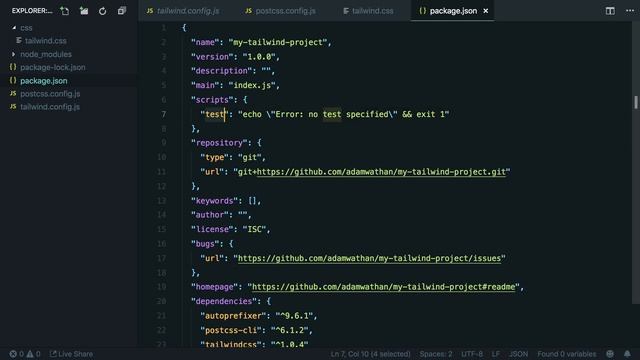
Task: Click the "ISC" license value
Action: click(255, 229)
